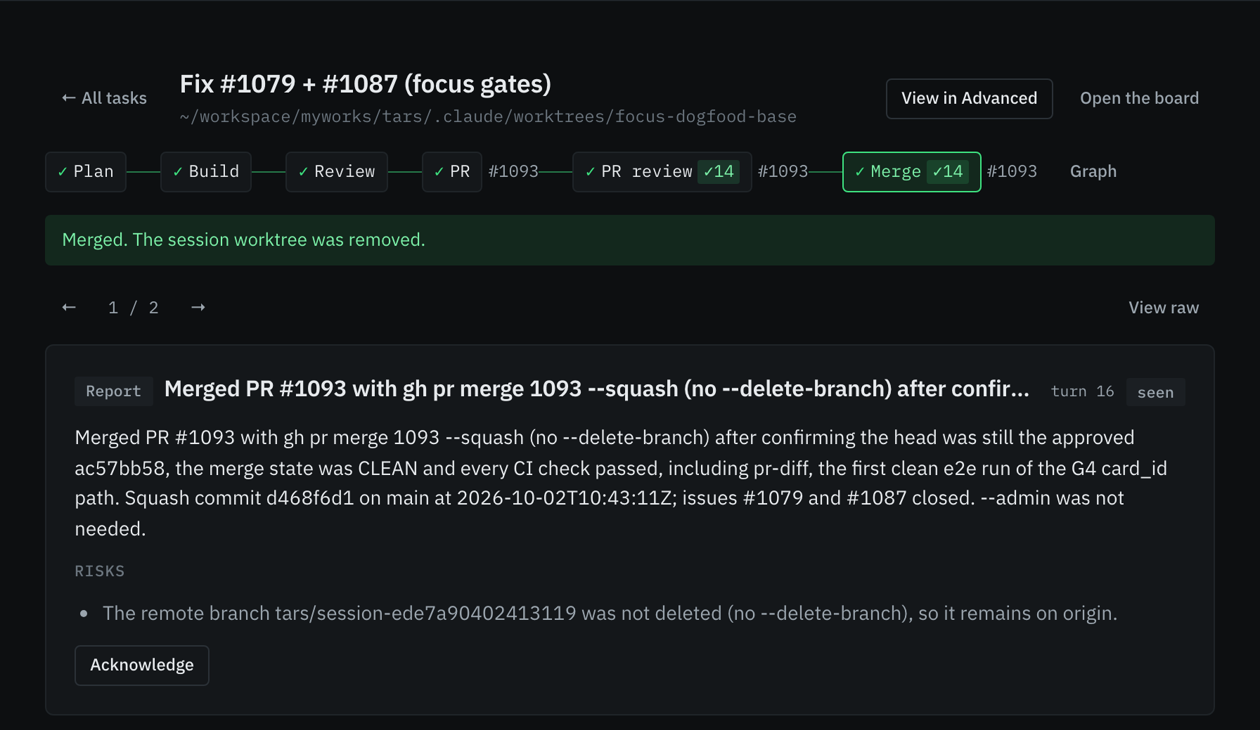Open the PR review stage step
This screenshot has width=1260, height=730.
pos(662,172)
